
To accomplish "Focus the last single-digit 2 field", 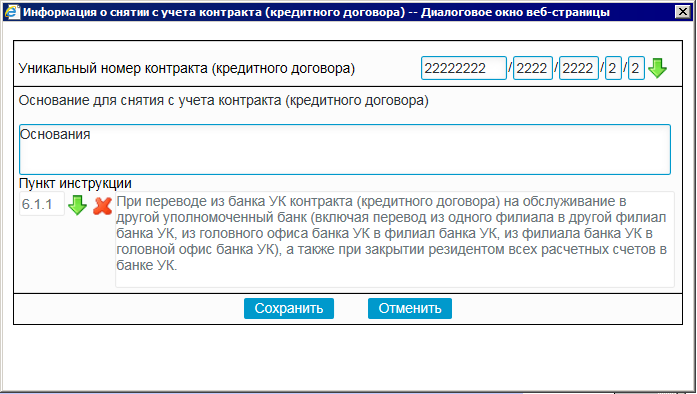I will click(636, 68).
